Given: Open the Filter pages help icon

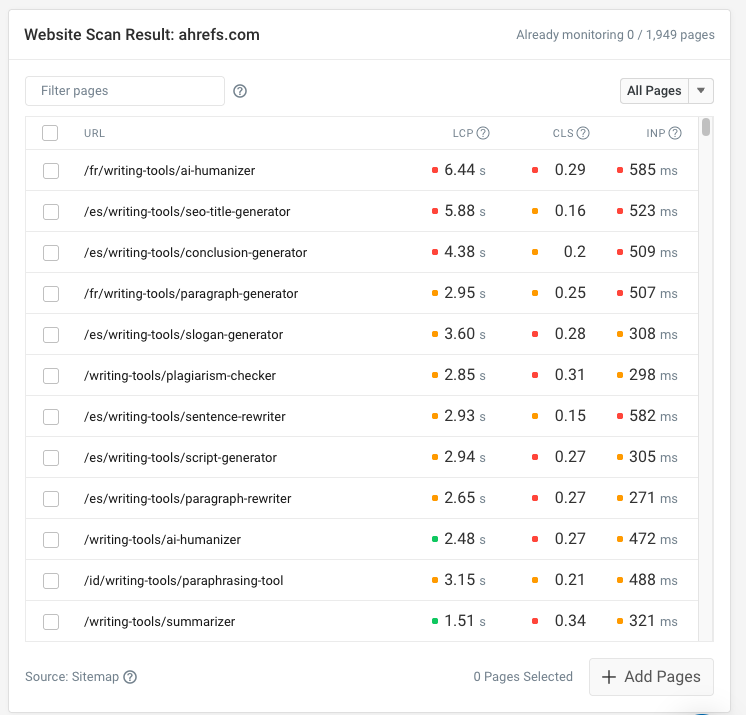Looking at the screenshot, I should coord(240,91).
